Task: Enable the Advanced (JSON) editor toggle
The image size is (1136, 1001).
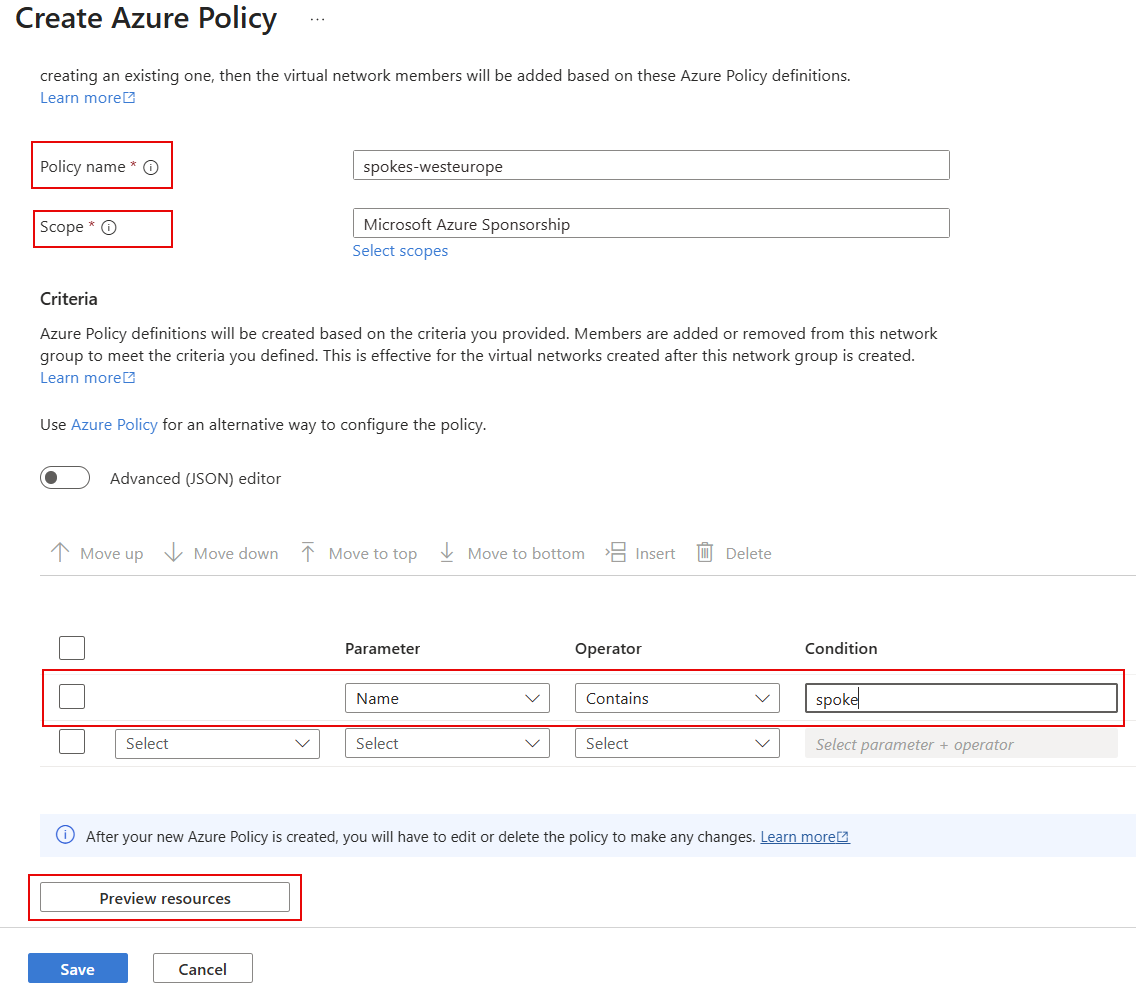Action: click(64, 477)
